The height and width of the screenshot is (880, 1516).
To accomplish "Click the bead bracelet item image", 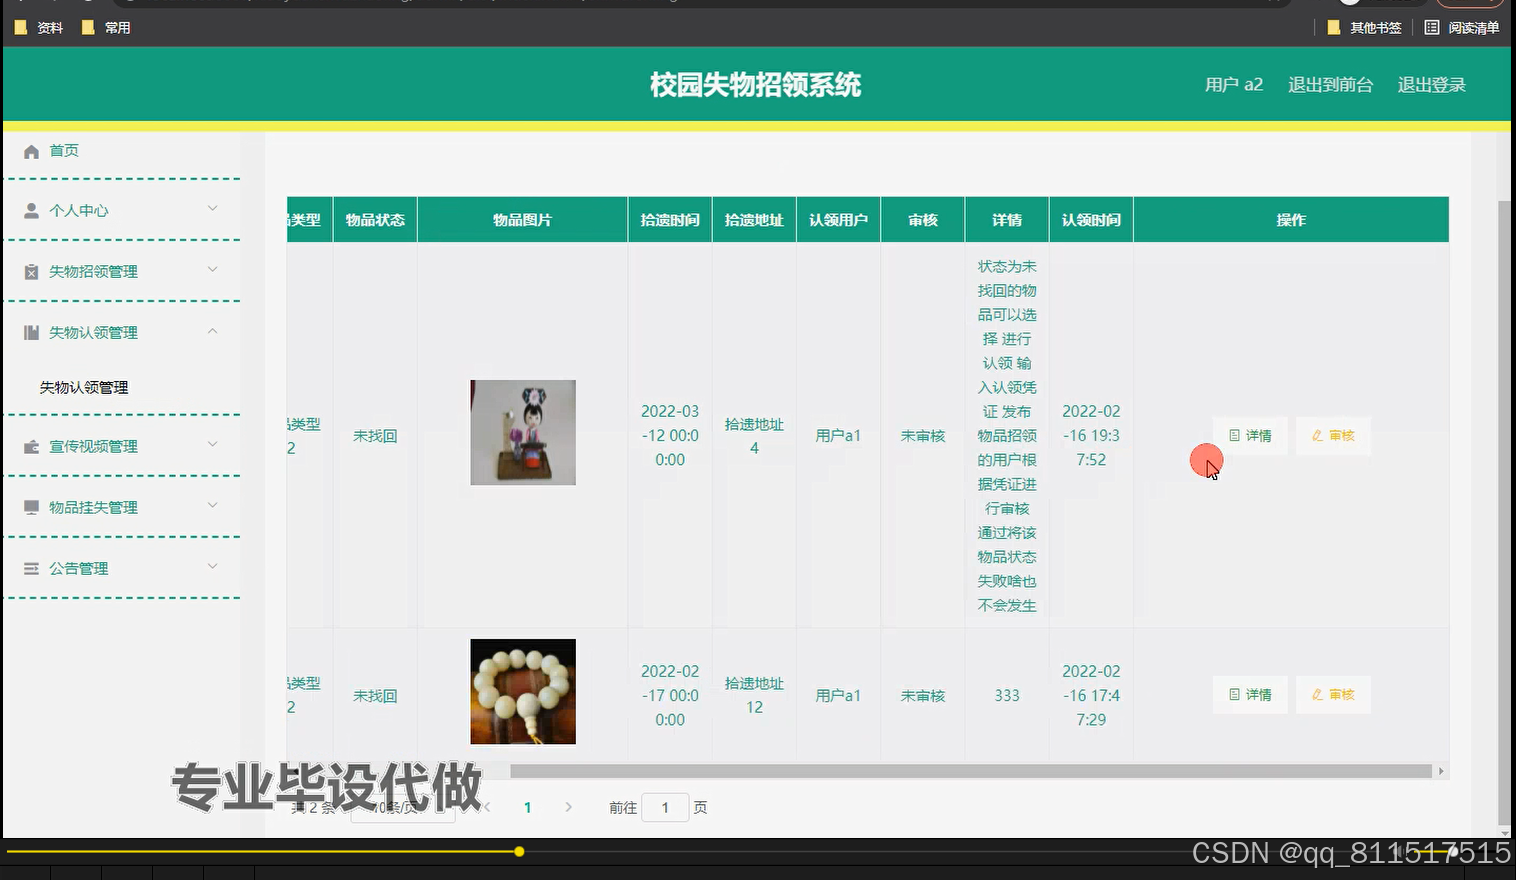I will pos(523,692).
